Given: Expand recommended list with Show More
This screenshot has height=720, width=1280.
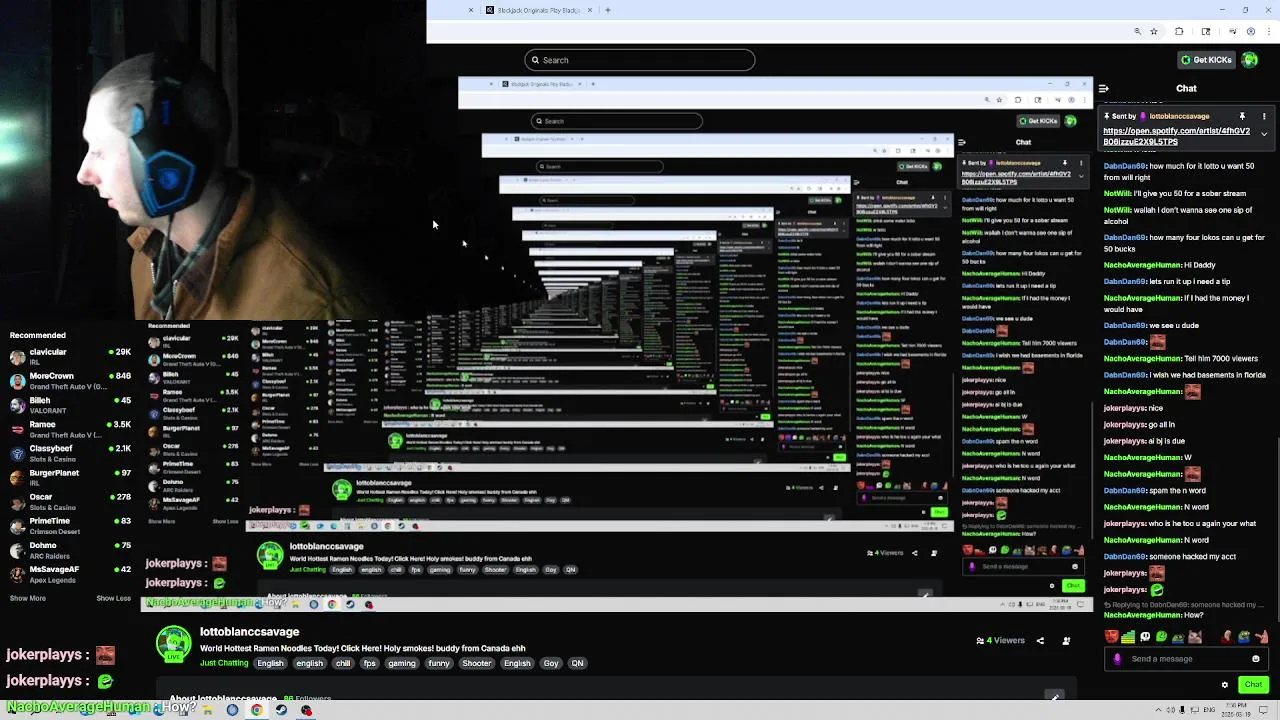Looking at the screenshot, I should [x=28, y=598].
